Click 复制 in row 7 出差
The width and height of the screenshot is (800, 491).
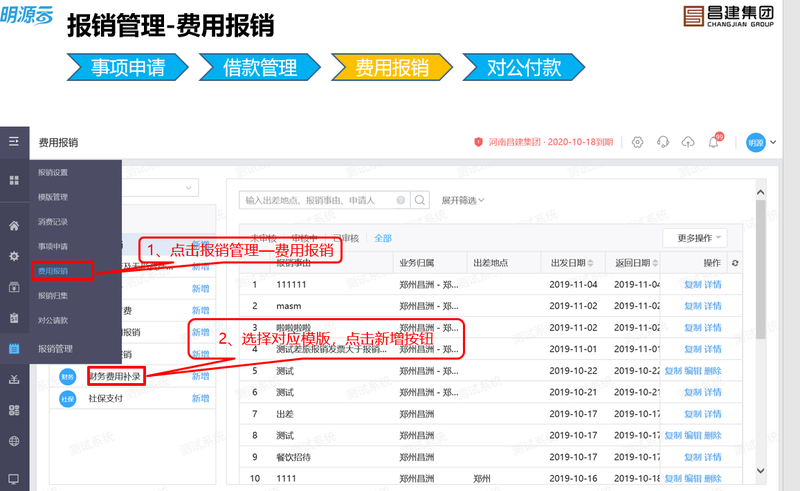pyautogui.click(x=693, y=414)
